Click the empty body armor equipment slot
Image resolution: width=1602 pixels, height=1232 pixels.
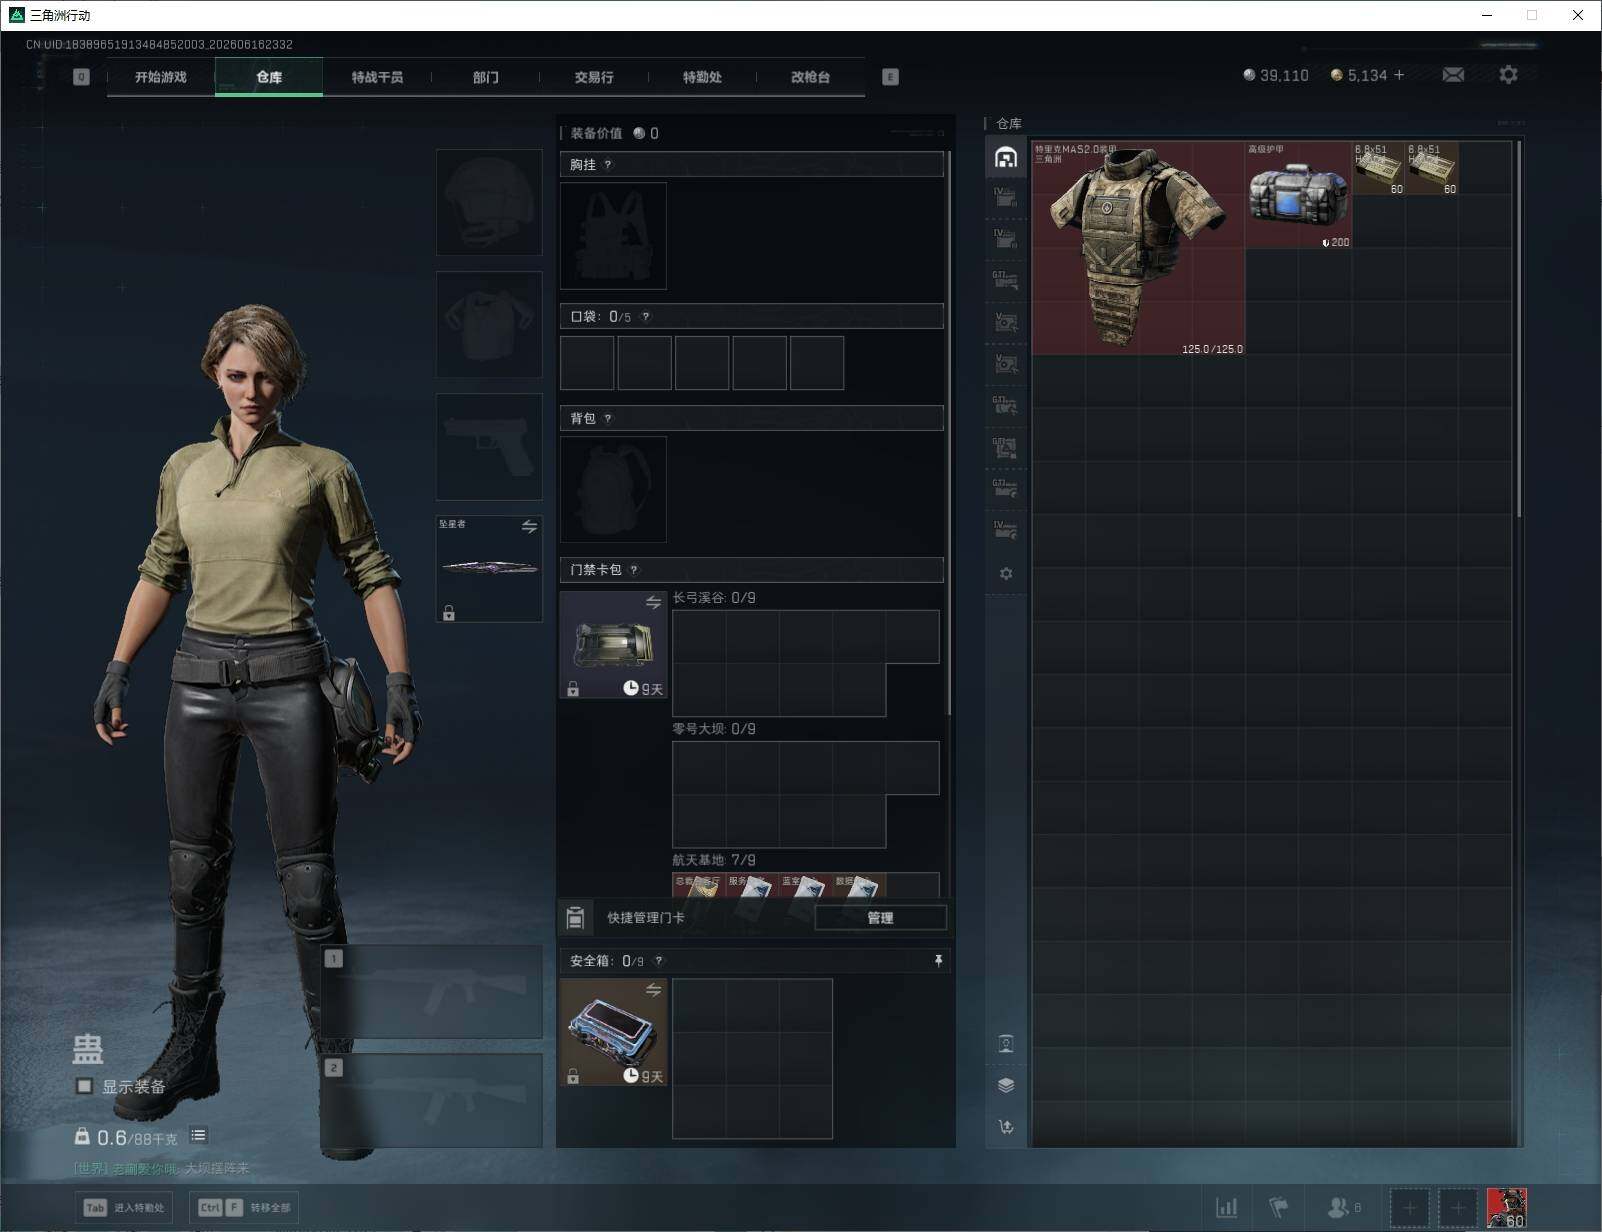489,325
